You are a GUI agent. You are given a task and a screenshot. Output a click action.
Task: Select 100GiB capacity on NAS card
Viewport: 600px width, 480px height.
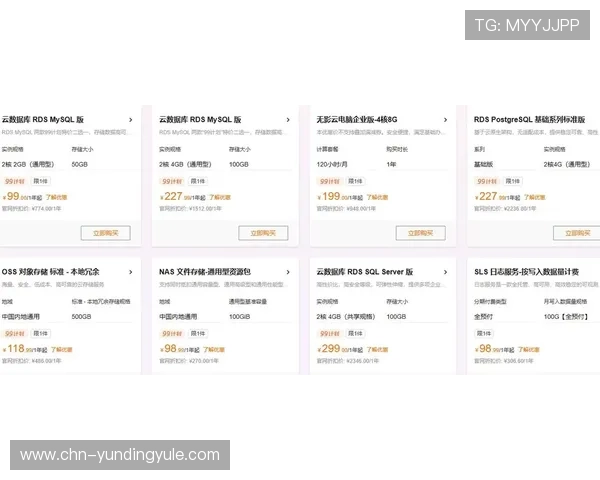tap(240, 317)
